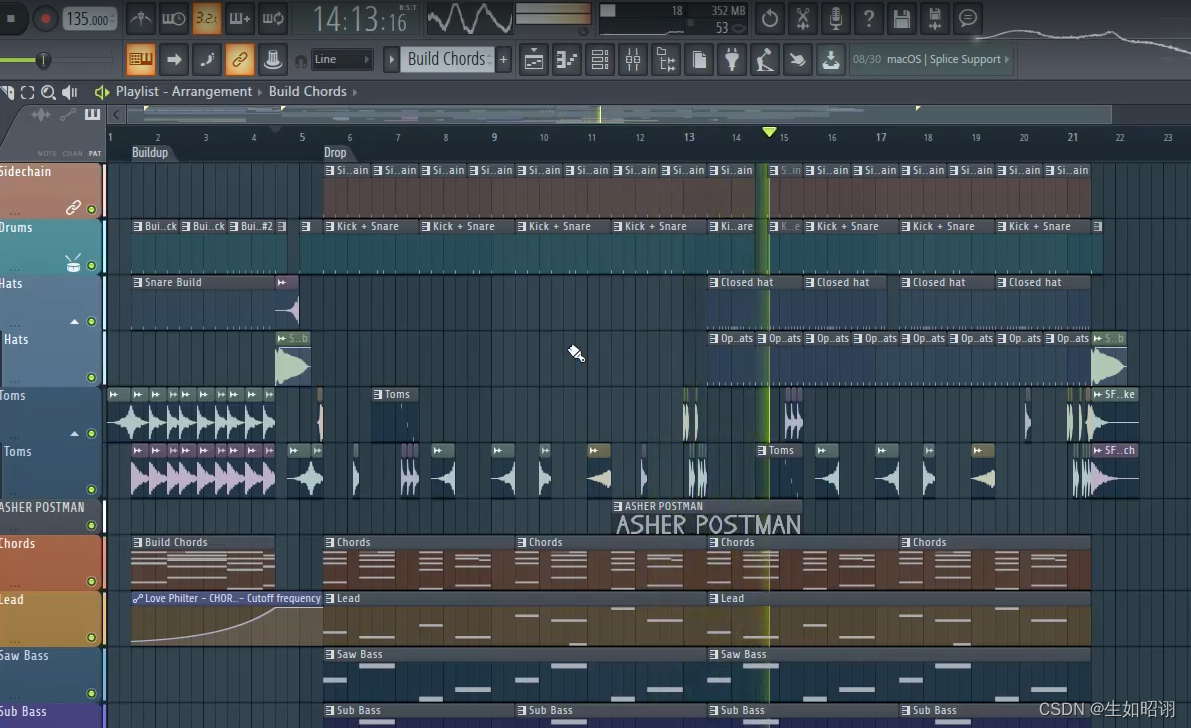The width and height of the screenshot is (1191, 728).
Task: Open the undo history
Action: pyautogui.click(x=769, y=18)
